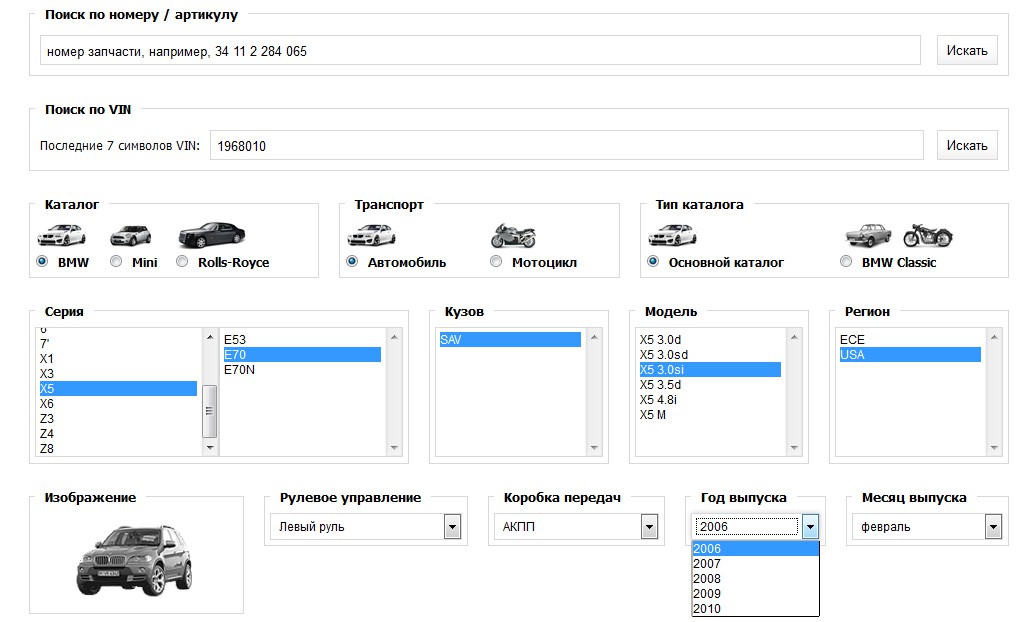1028x622 pixels.
Task: Click Искать button for part number search
Action: pyautogui.click(x=967, y=50)
